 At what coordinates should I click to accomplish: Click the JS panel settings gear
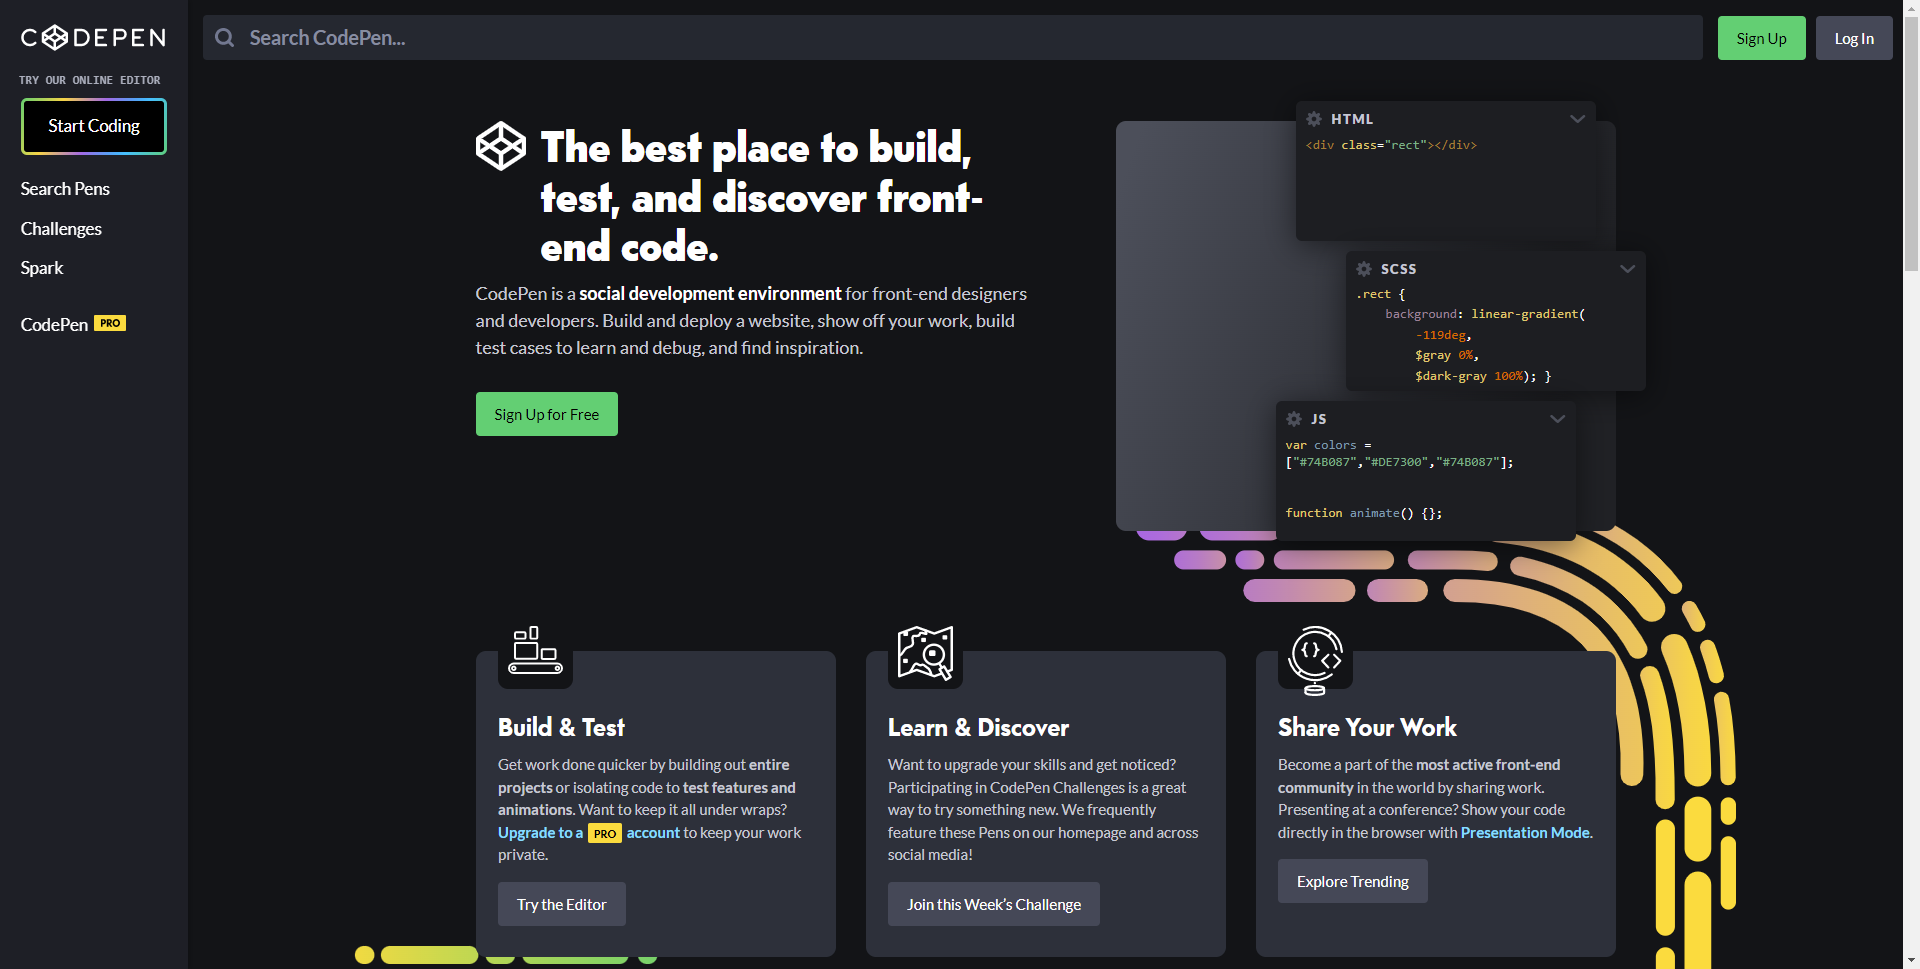click(1294, 419)
